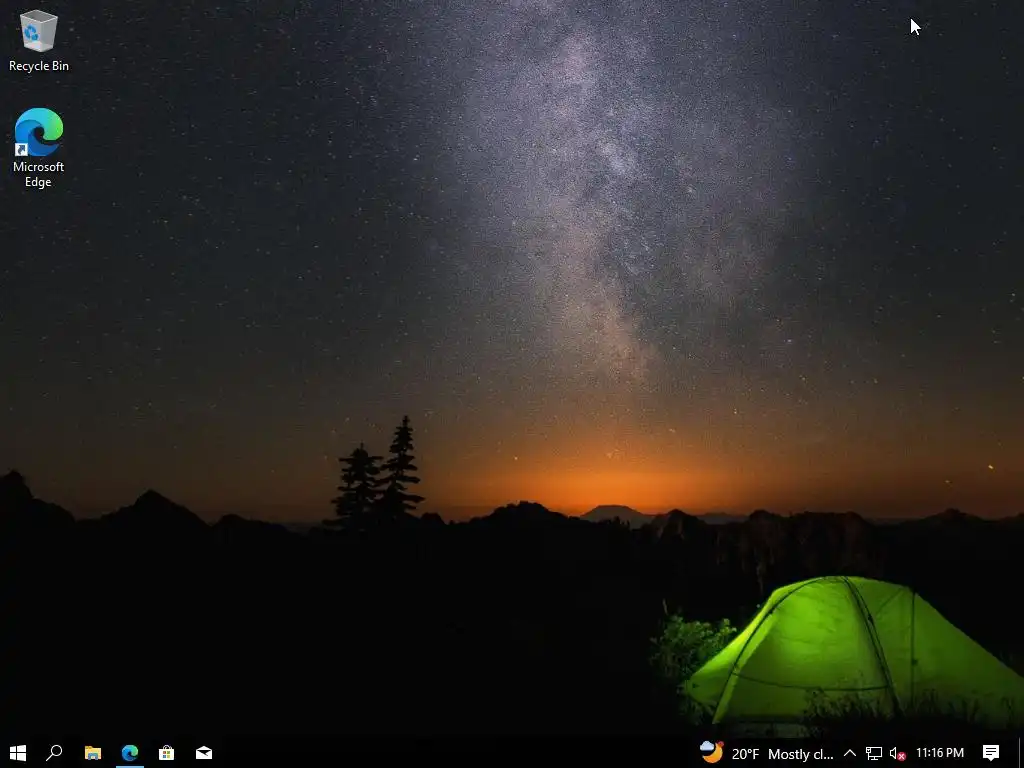Open the clock showing 11:16 PM

click(940, 753)
